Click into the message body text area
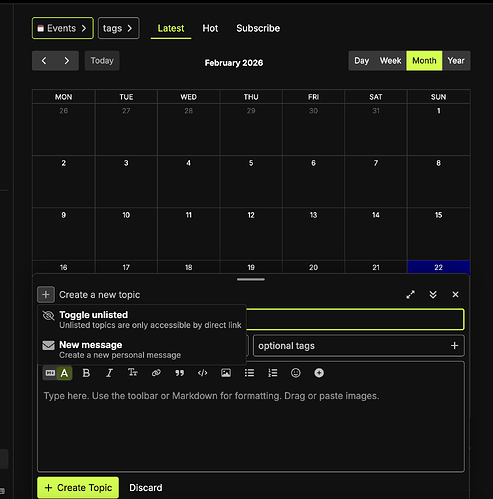The image size is (493, 499). 251,427
